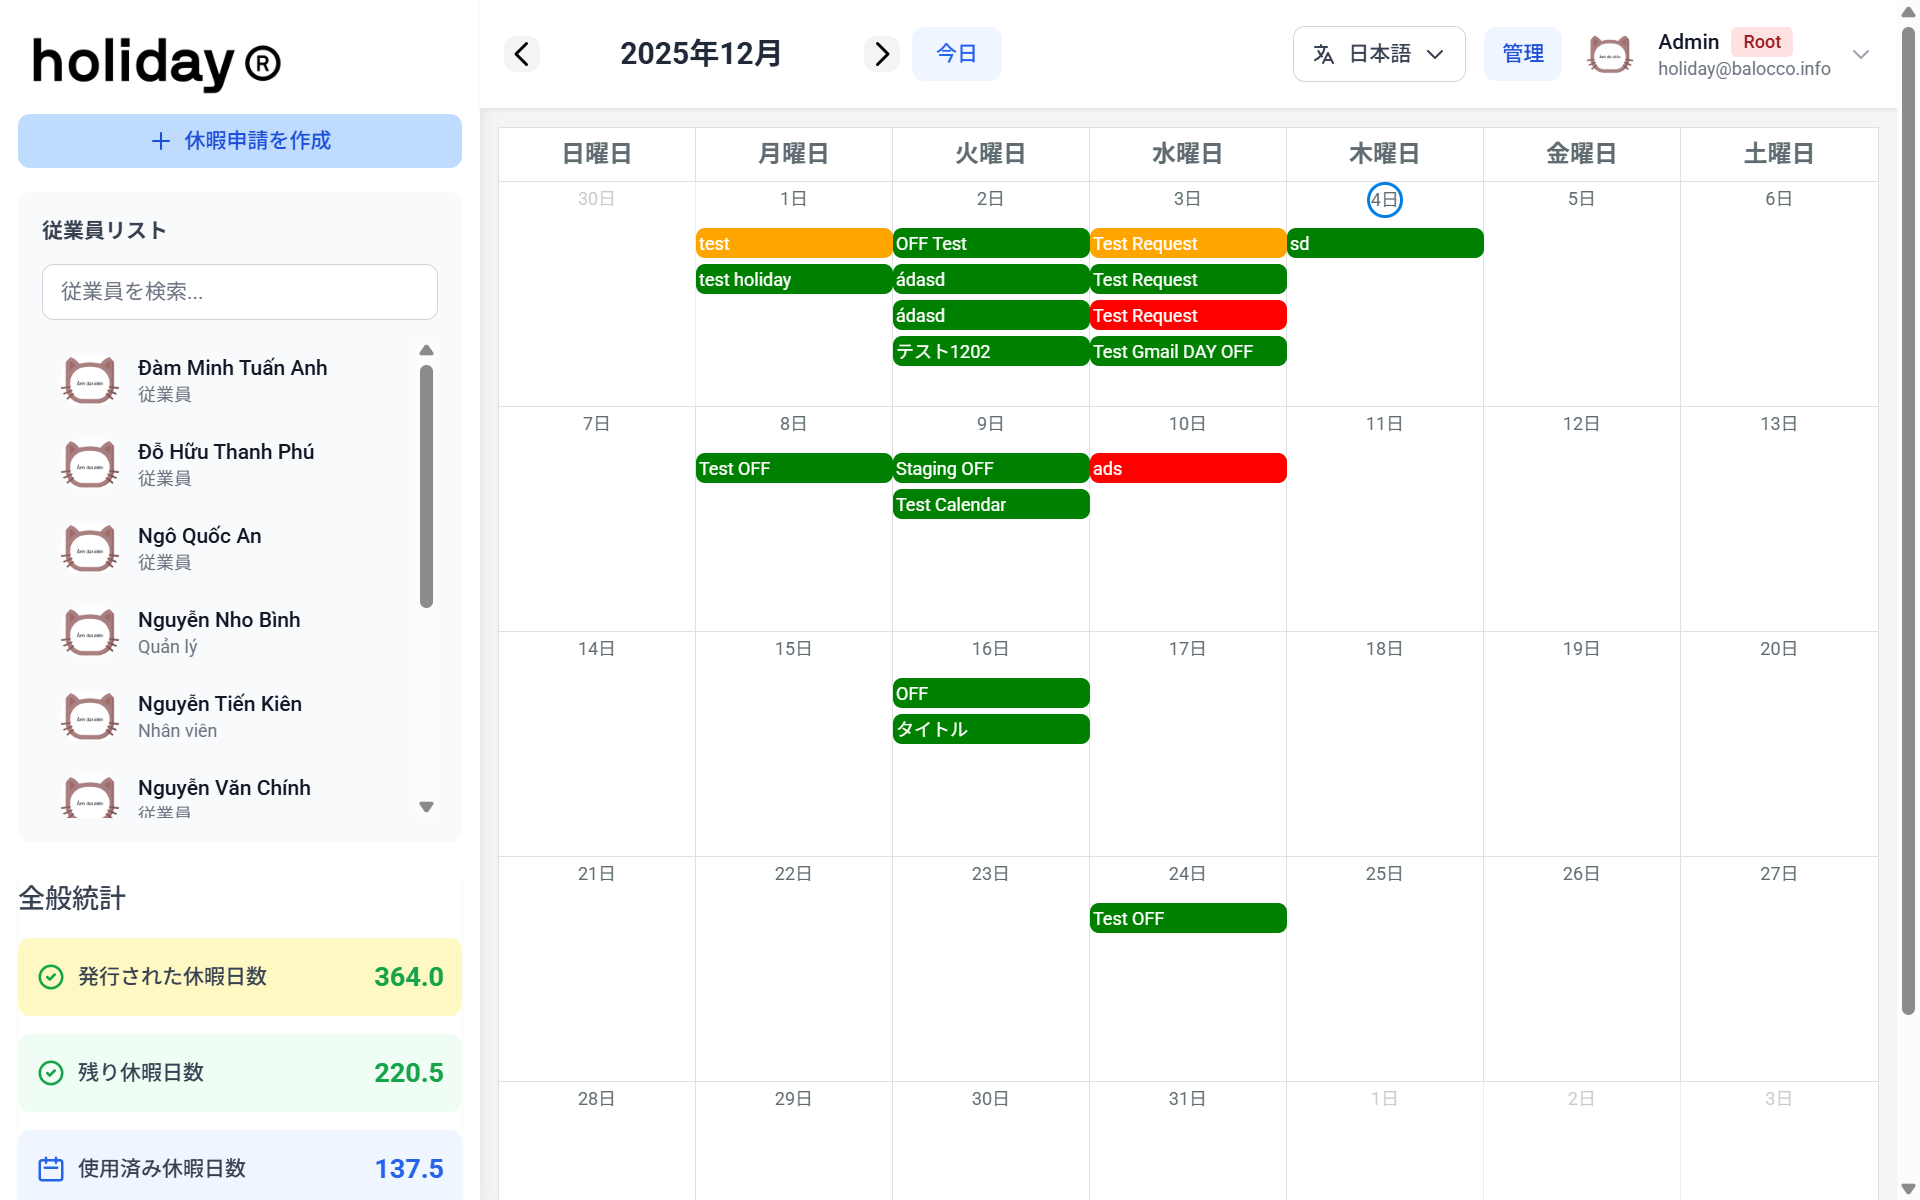Image resolution: width=1920 pixels, height=1200 pixels.
Task: Expand the Admin account menu chevron
Action: (x=1860, y=54)
